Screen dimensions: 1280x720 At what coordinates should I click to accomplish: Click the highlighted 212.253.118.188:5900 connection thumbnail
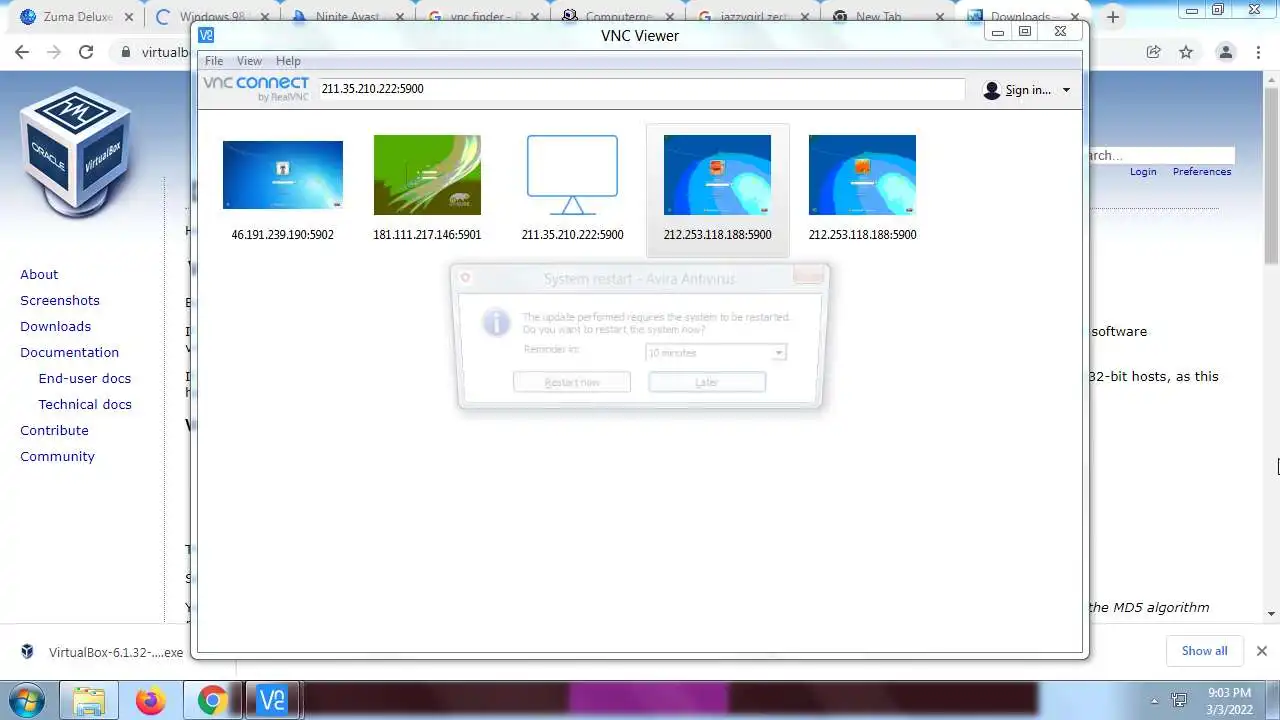click(x=717, y=175)
